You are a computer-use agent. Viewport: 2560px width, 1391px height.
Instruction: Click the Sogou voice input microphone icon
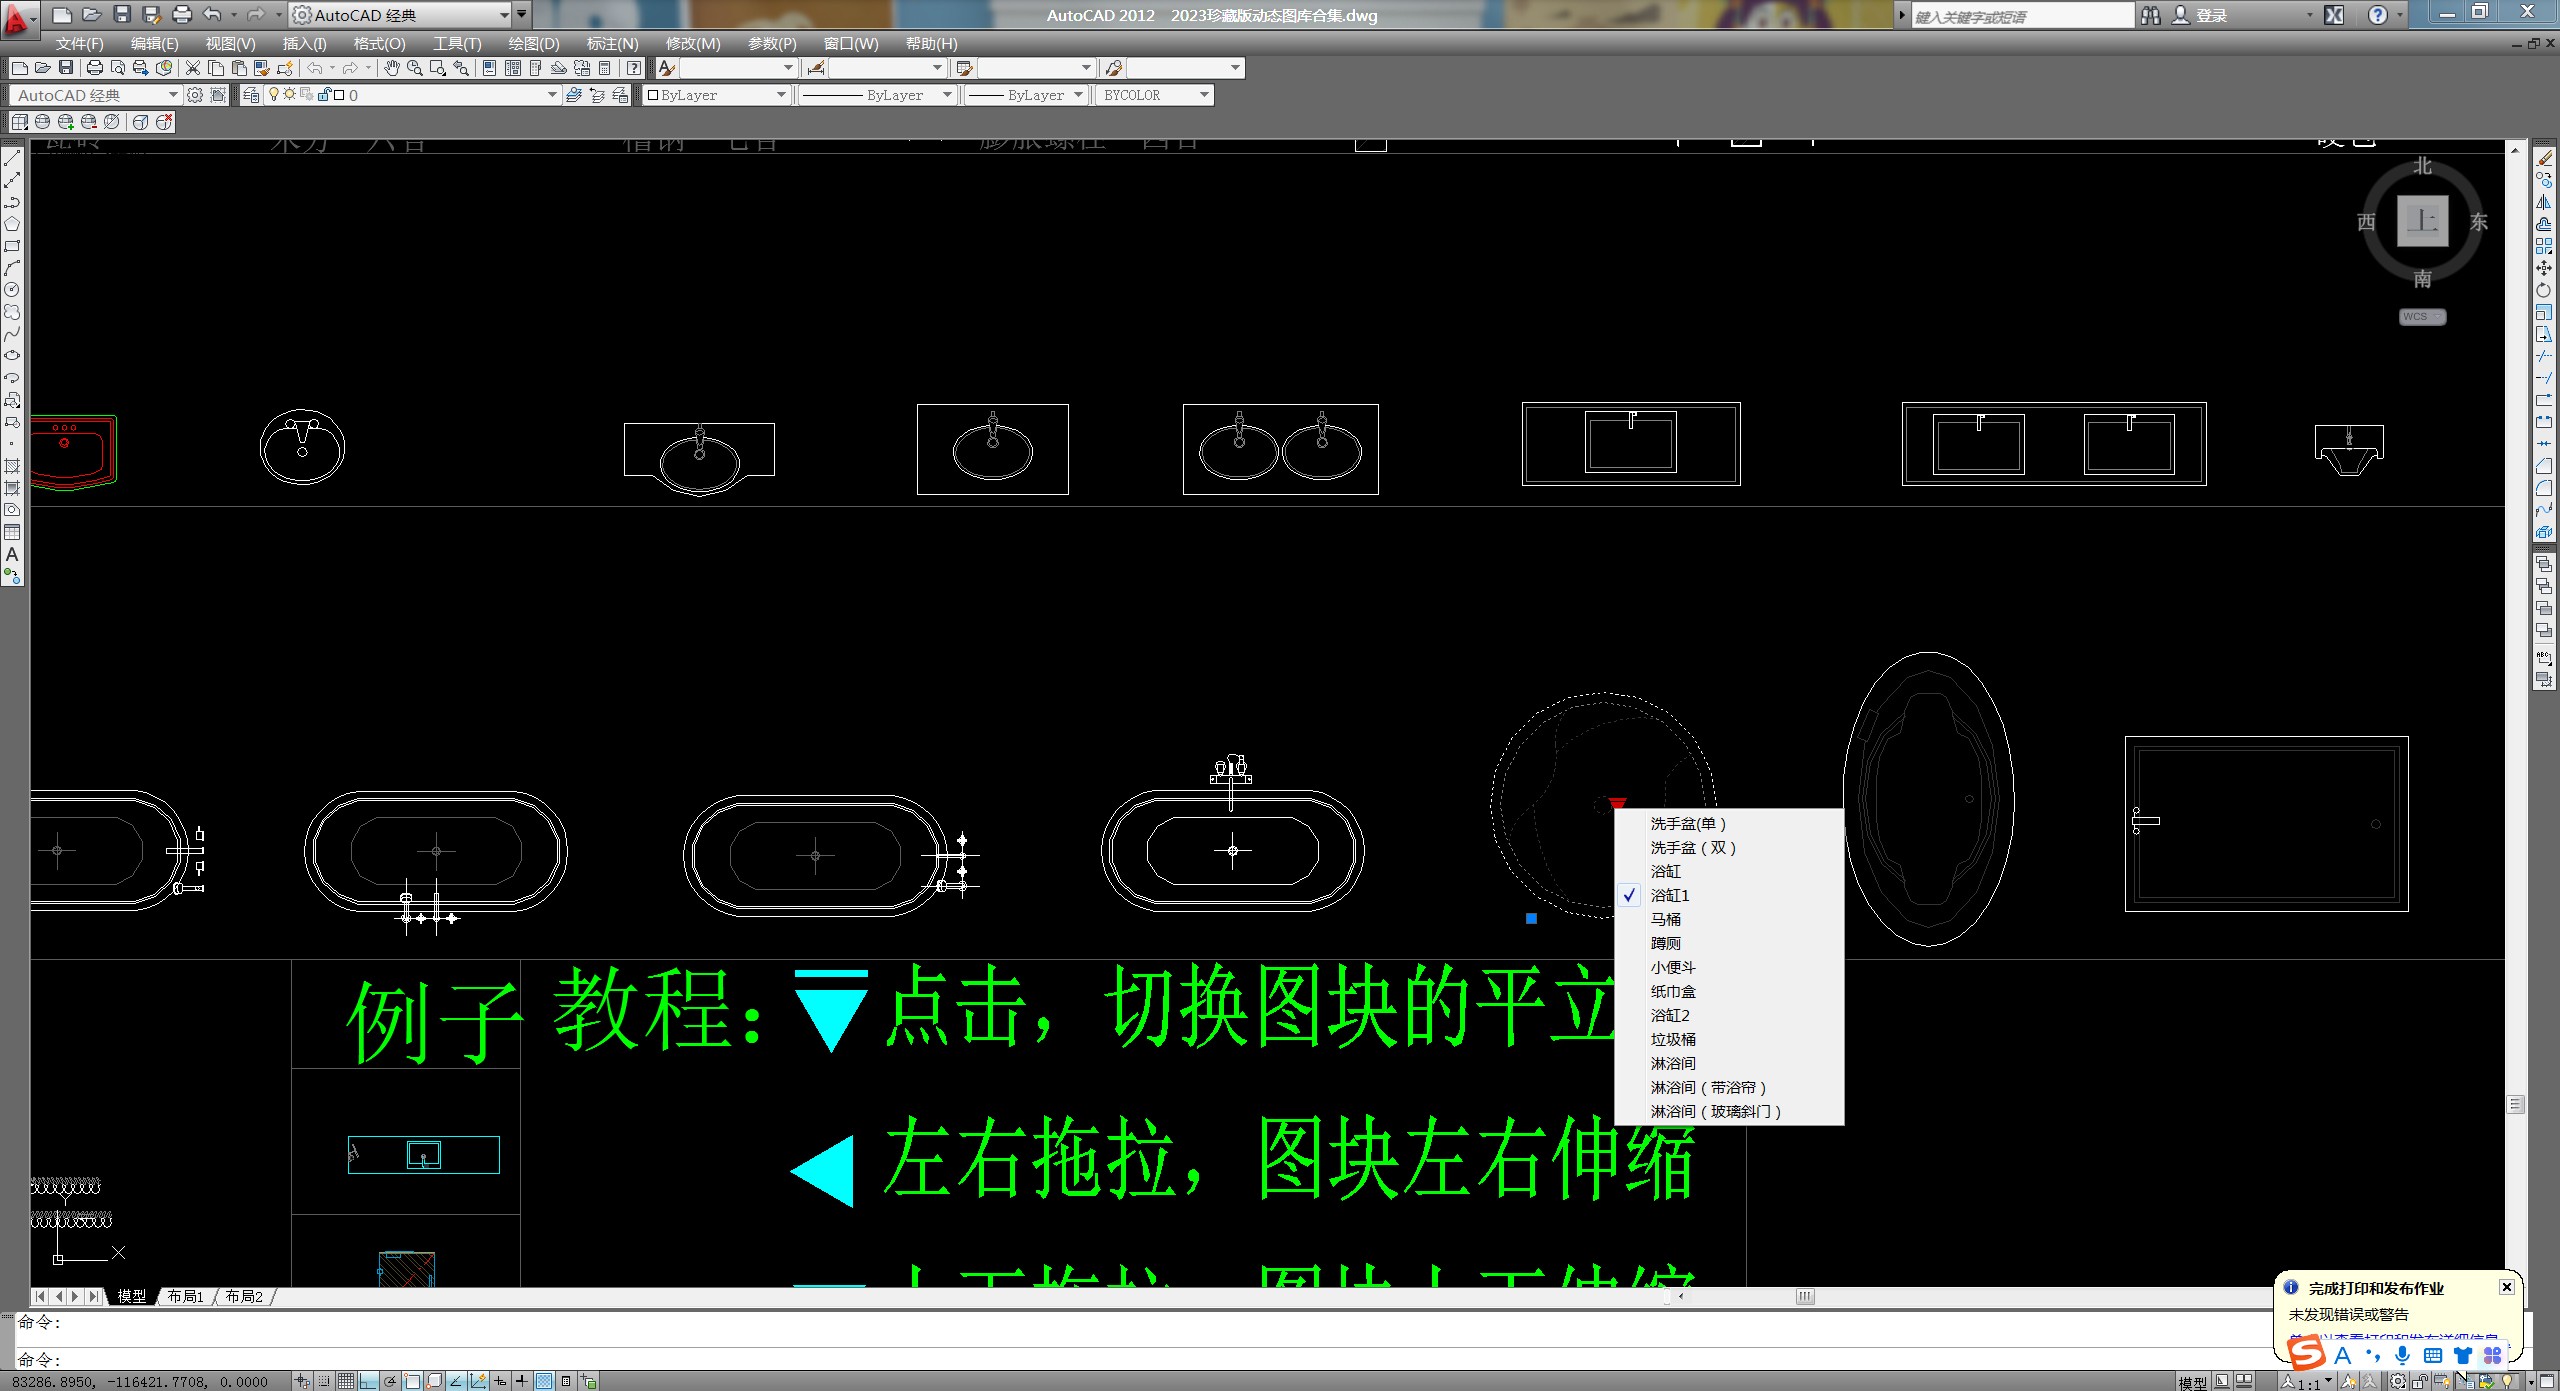(x=2403, y=1355)
